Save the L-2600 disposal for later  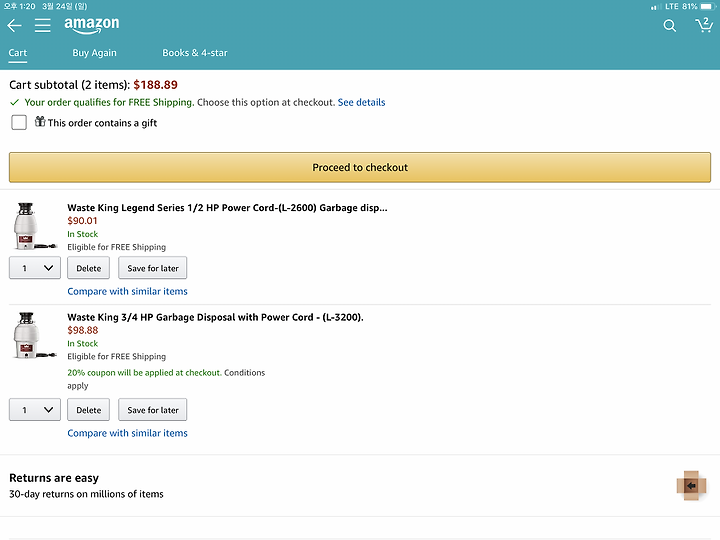tap(153, 268)
